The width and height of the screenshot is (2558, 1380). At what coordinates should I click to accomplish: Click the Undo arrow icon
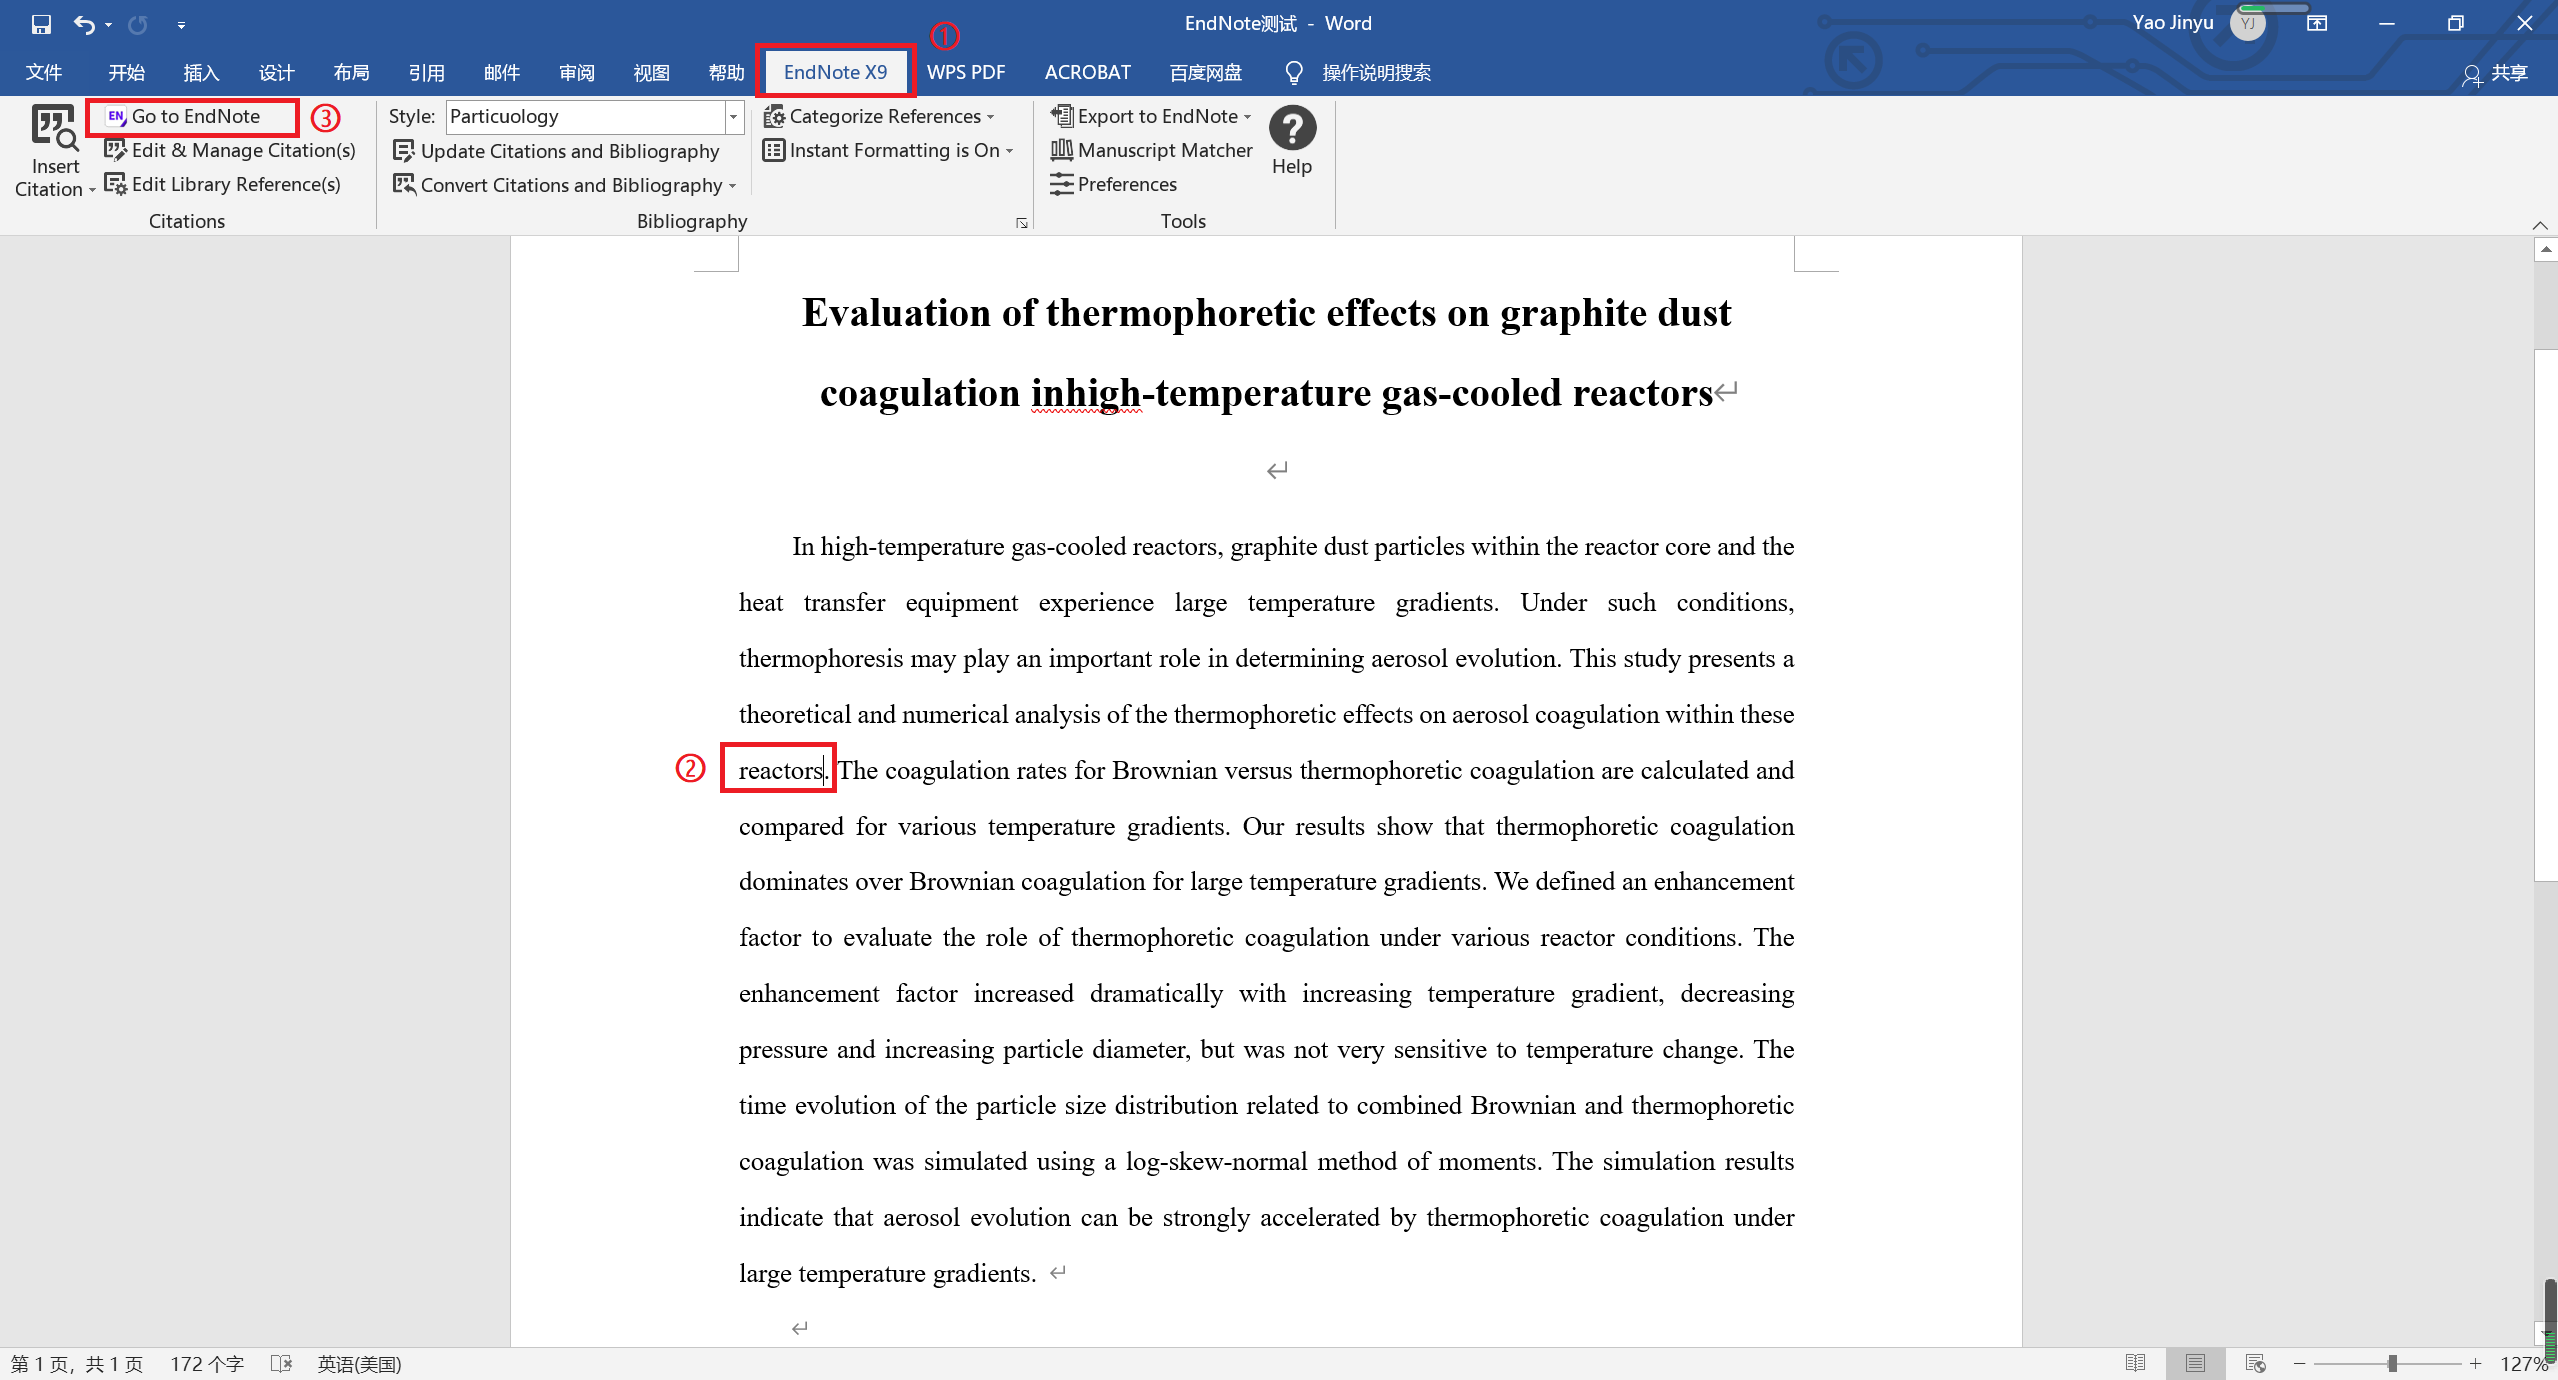tap(85, 24)
